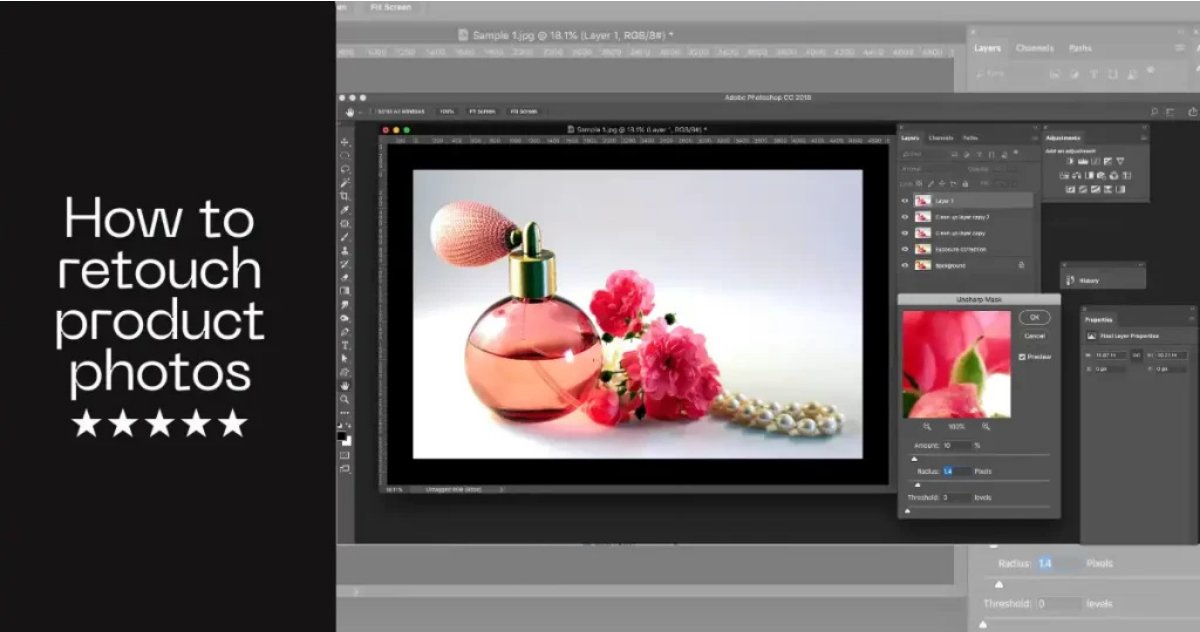Click the Fit Screen button

pos(482,112)
